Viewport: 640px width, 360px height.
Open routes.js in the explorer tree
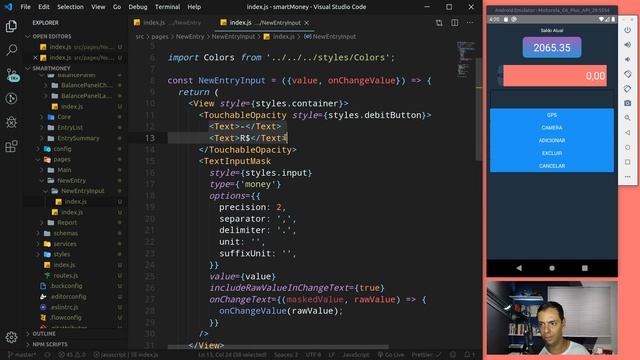[65, 276]
